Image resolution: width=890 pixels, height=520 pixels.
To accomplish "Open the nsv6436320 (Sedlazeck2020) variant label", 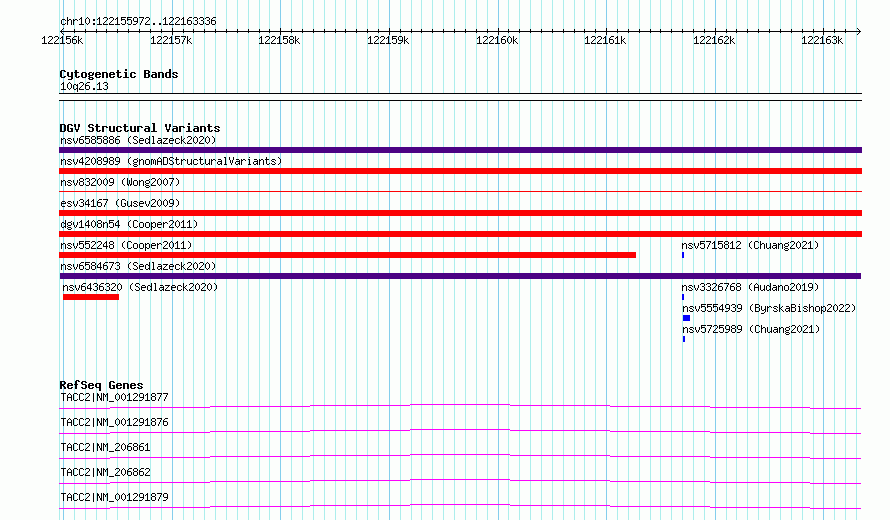I will [140, 287].
